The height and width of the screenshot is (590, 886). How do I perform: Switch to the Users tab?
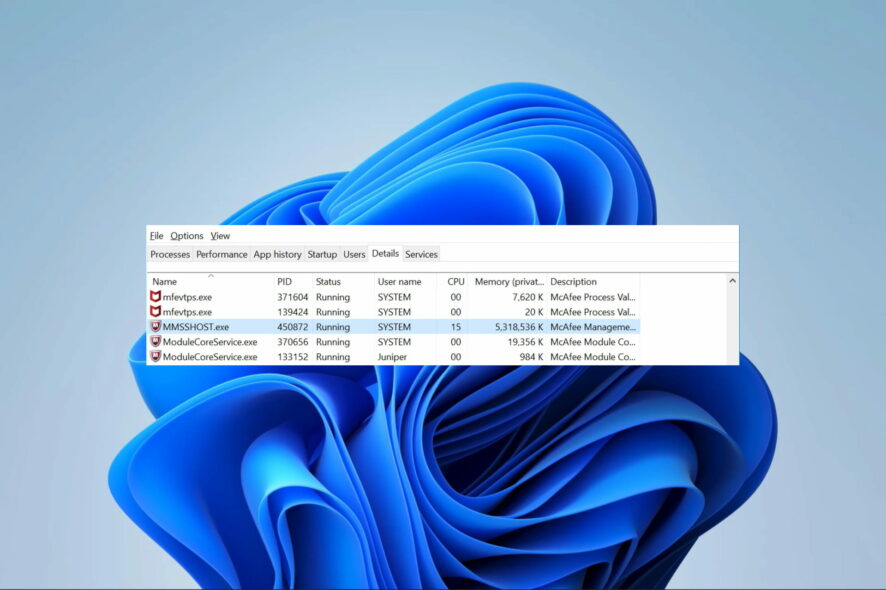click(x=354, y=254)
